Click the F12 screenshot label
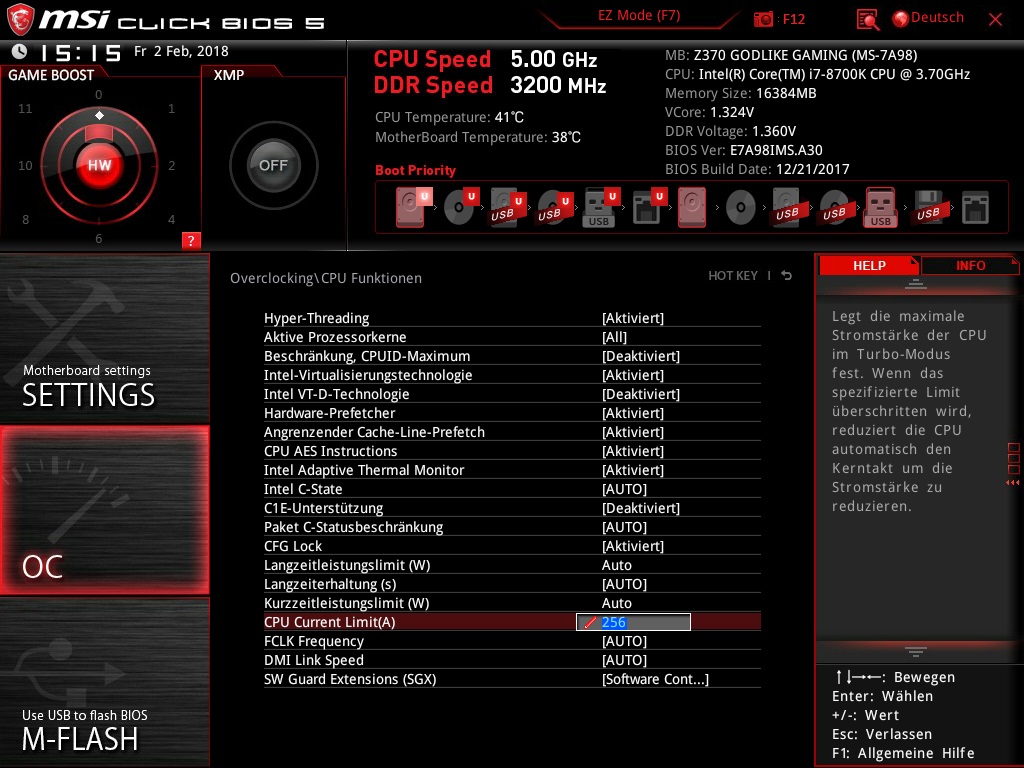Image resolution: width=1024 pixels, height=768 pixels. [793, 19]
